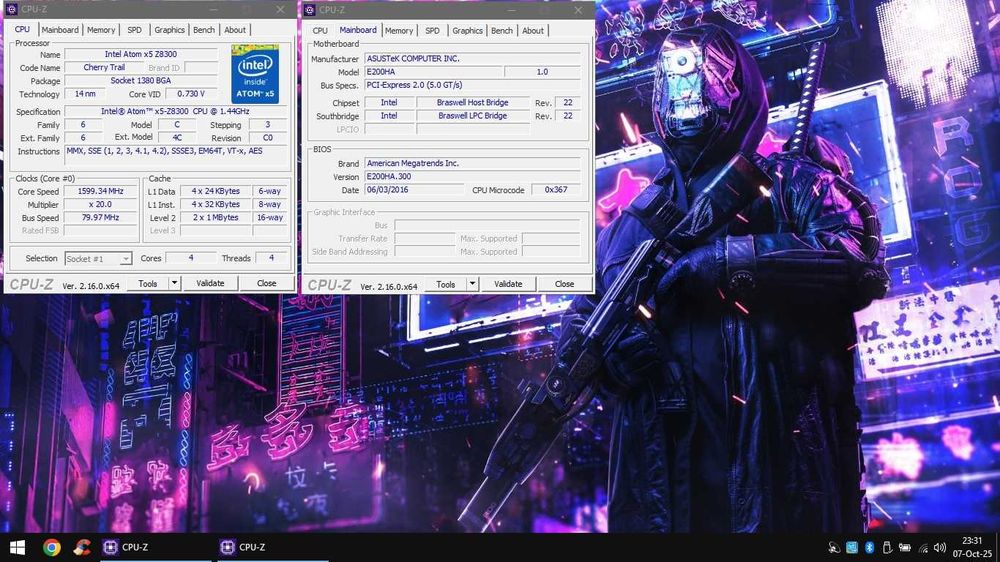
Task: Open SPD tab in the left CPU-Z window
Action: coord(135,30)
